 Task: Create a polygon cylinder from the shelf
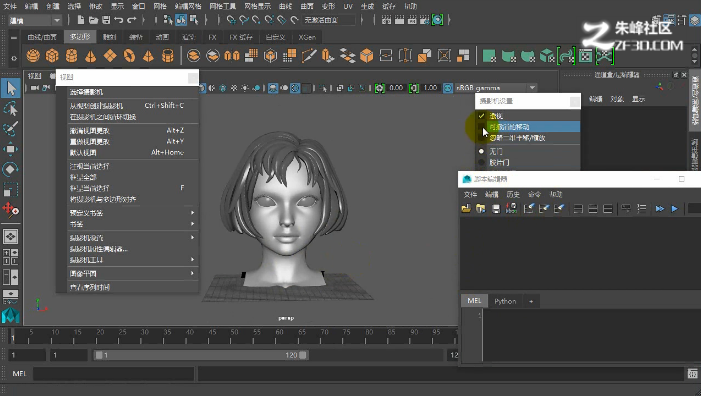72,55
